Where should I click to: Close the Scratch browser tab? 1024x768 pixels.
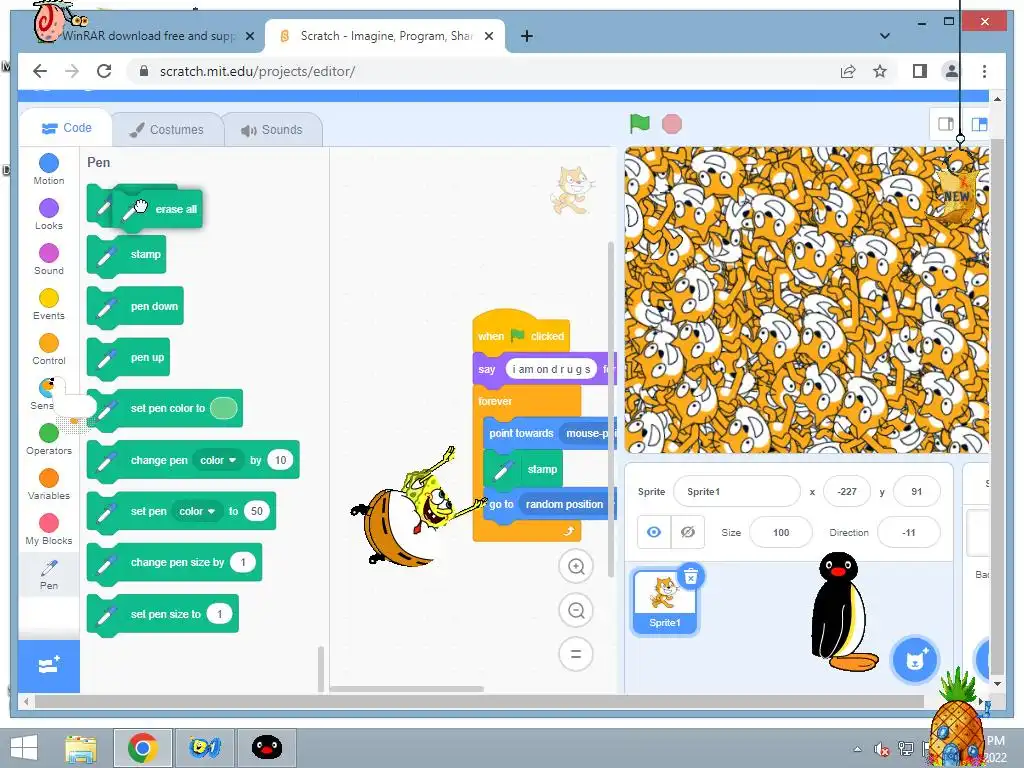[x=488, y=36]
